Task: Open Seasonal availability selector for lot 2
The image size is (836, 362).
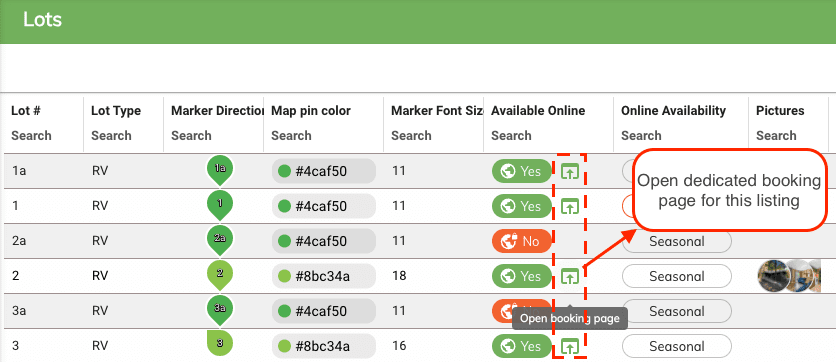Action: (677, 276)
